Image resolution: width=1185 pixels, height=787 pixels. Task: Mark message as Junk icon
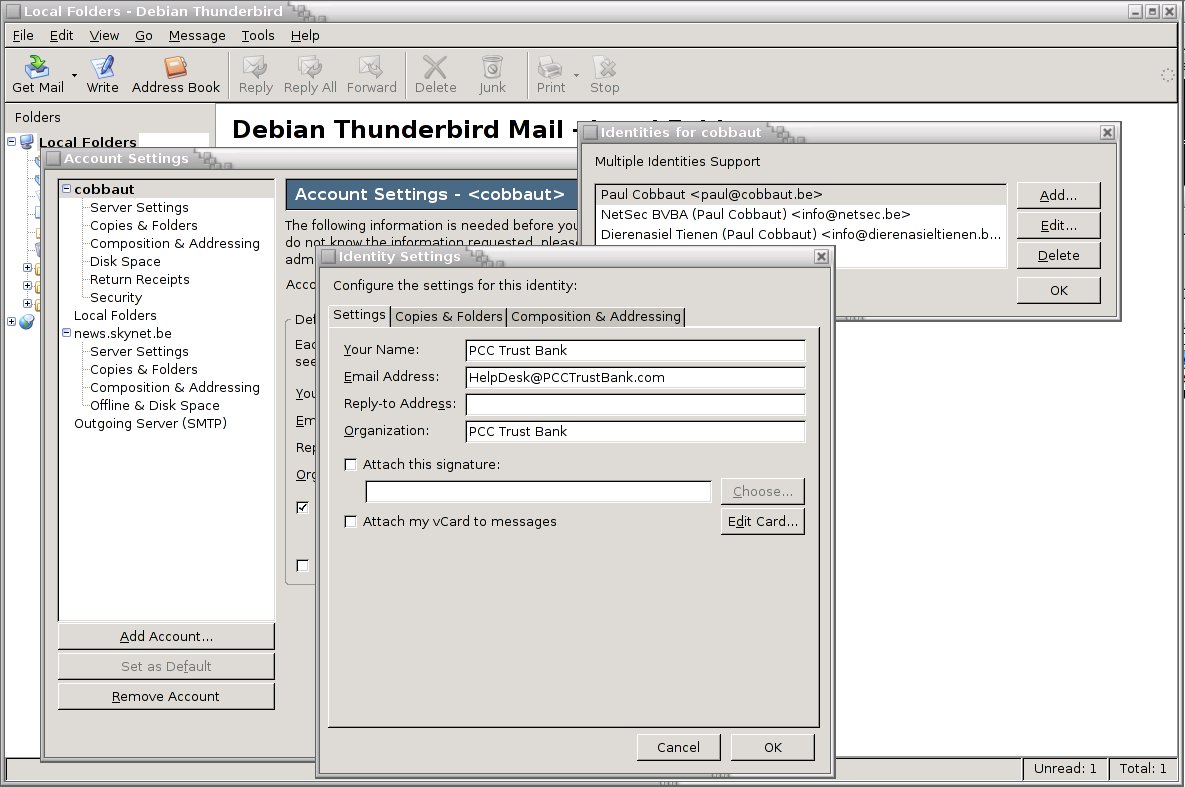492,67
